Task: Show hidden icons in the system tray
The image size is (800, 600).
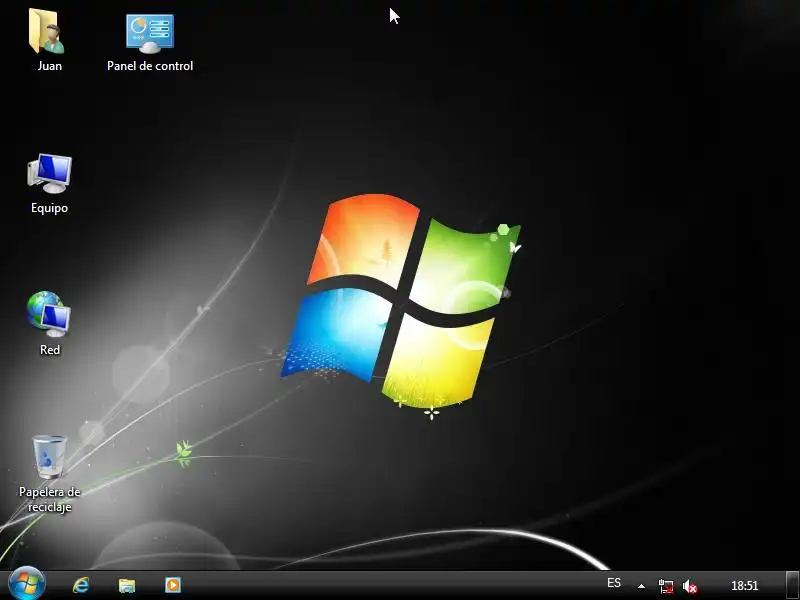Action: click(x=641, y=586)
